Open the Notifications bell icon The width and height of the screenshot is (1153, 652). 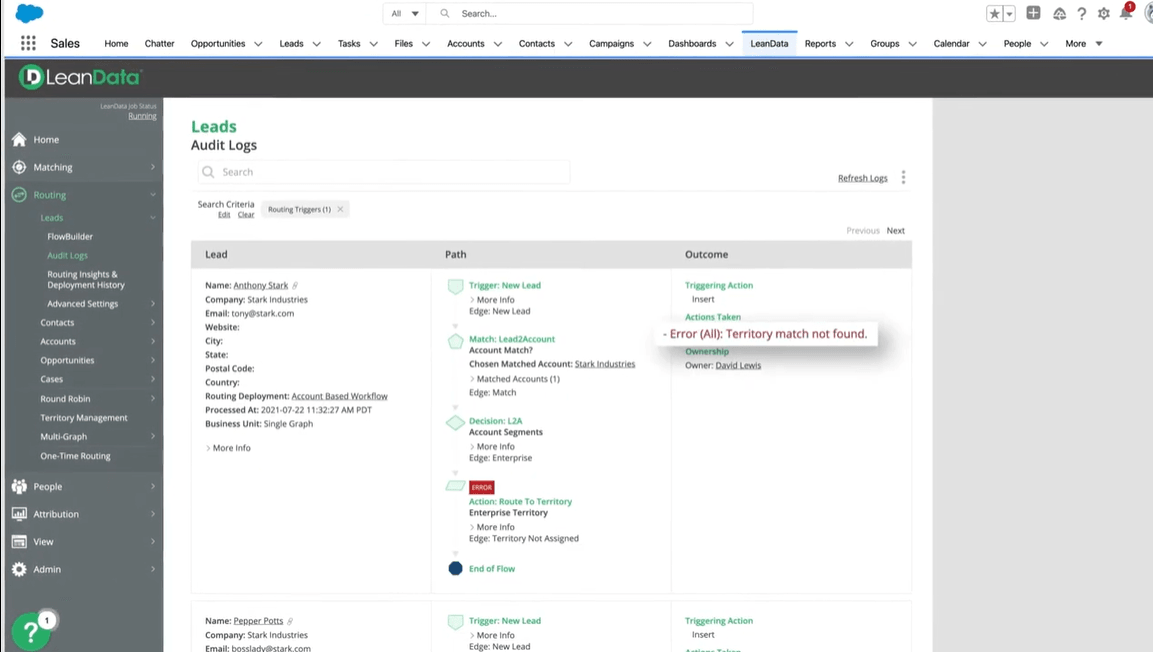click(1126, 13)
